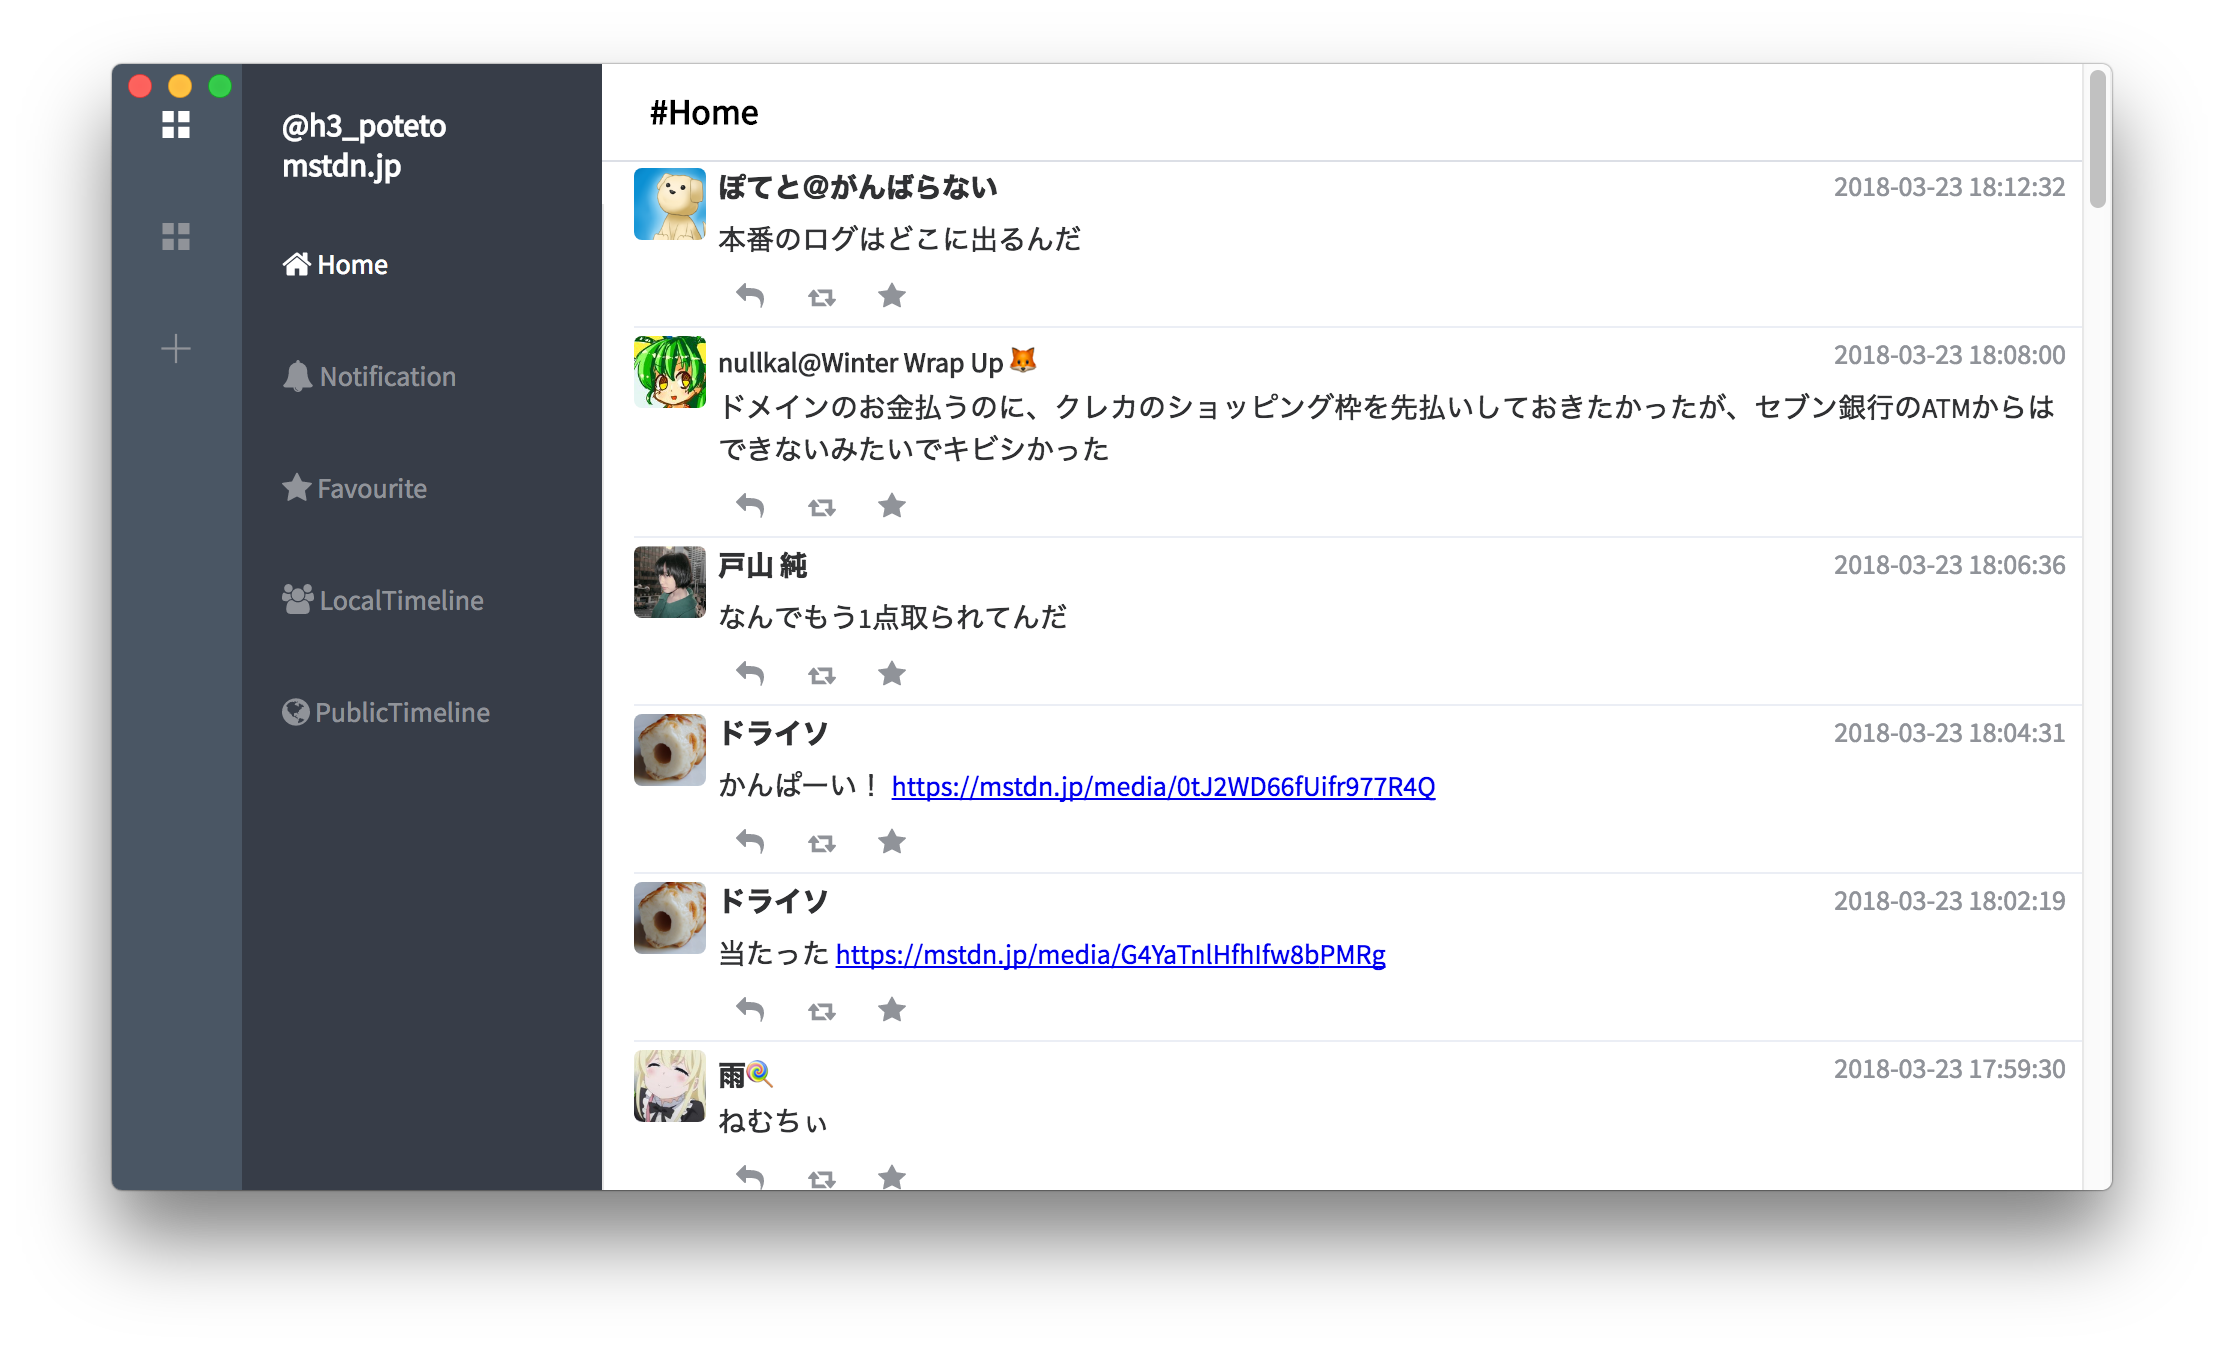Click the timeline vertical scrollbar thumb

(x=2097, y=140)
